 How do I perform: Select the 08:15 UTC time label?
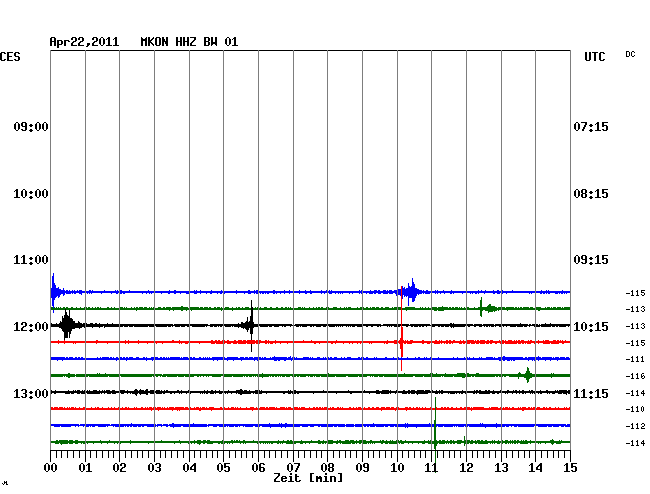[591, 194]
